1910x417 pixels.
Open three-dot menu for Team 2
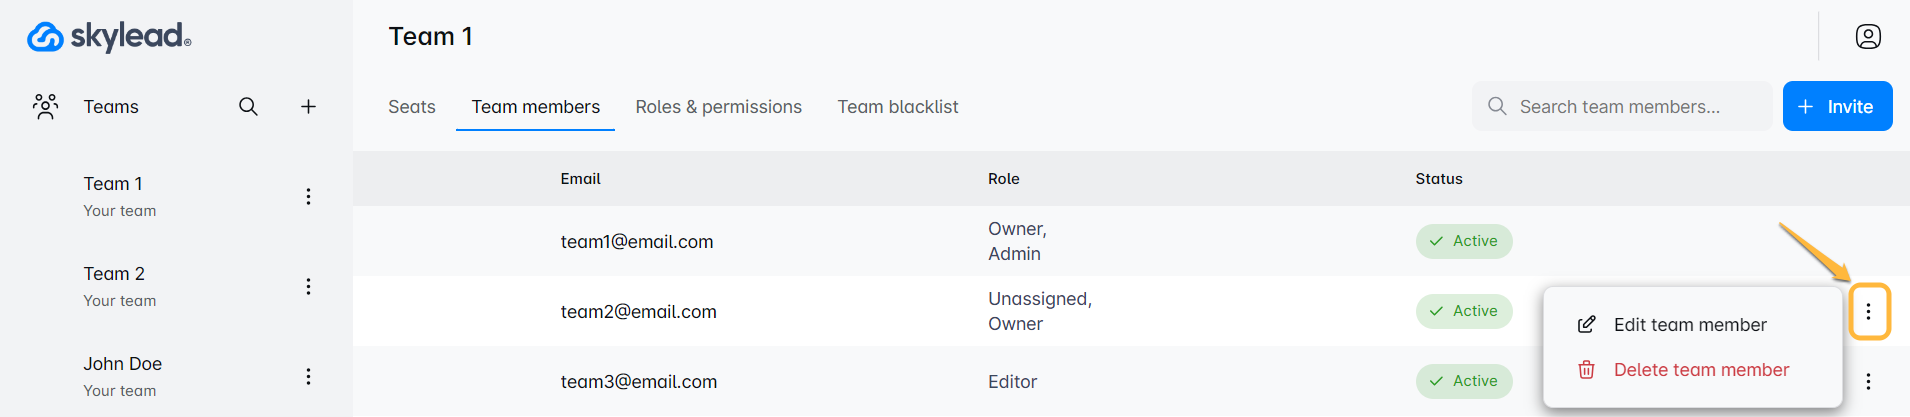[308, 287]
